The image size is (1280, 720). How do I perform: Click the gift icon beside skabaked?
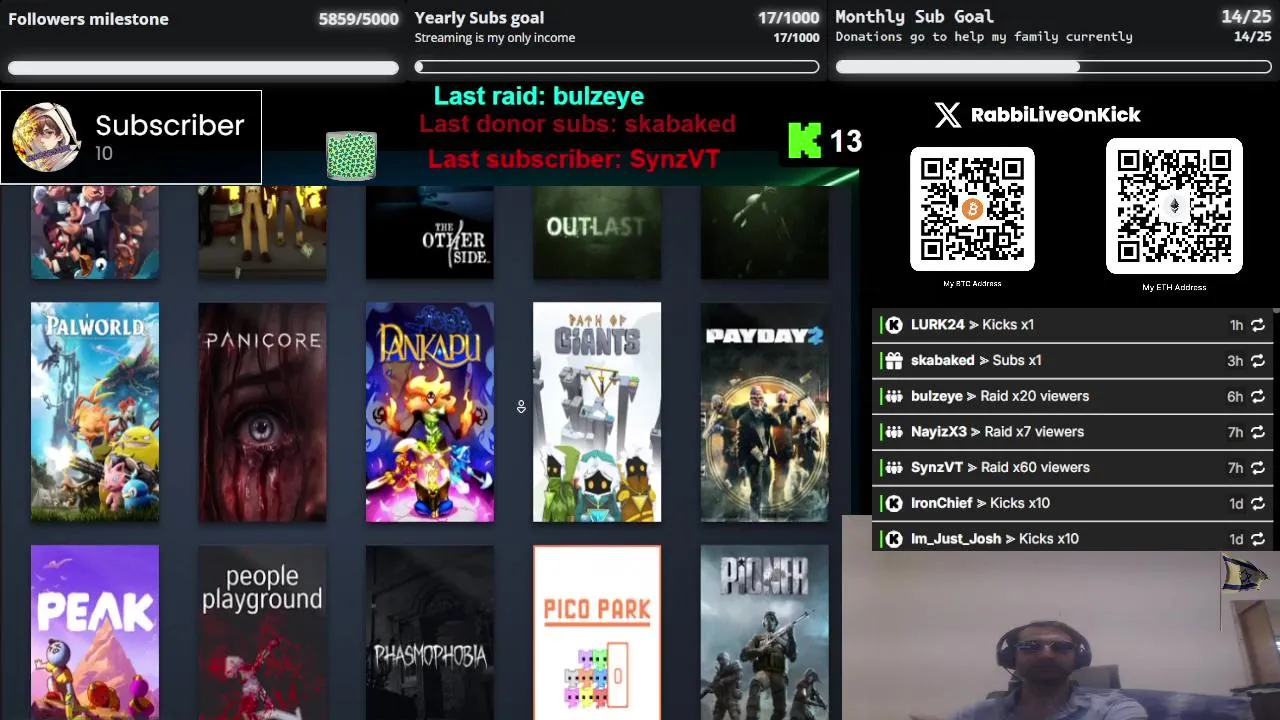(x=894, y=361)
